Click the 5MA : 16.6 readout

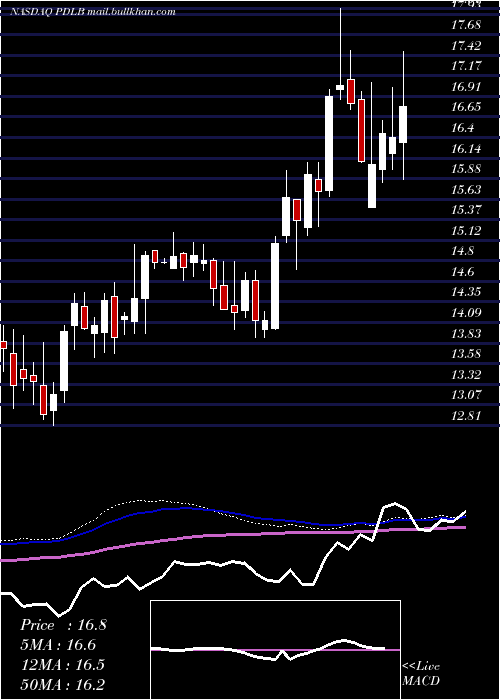58,645
